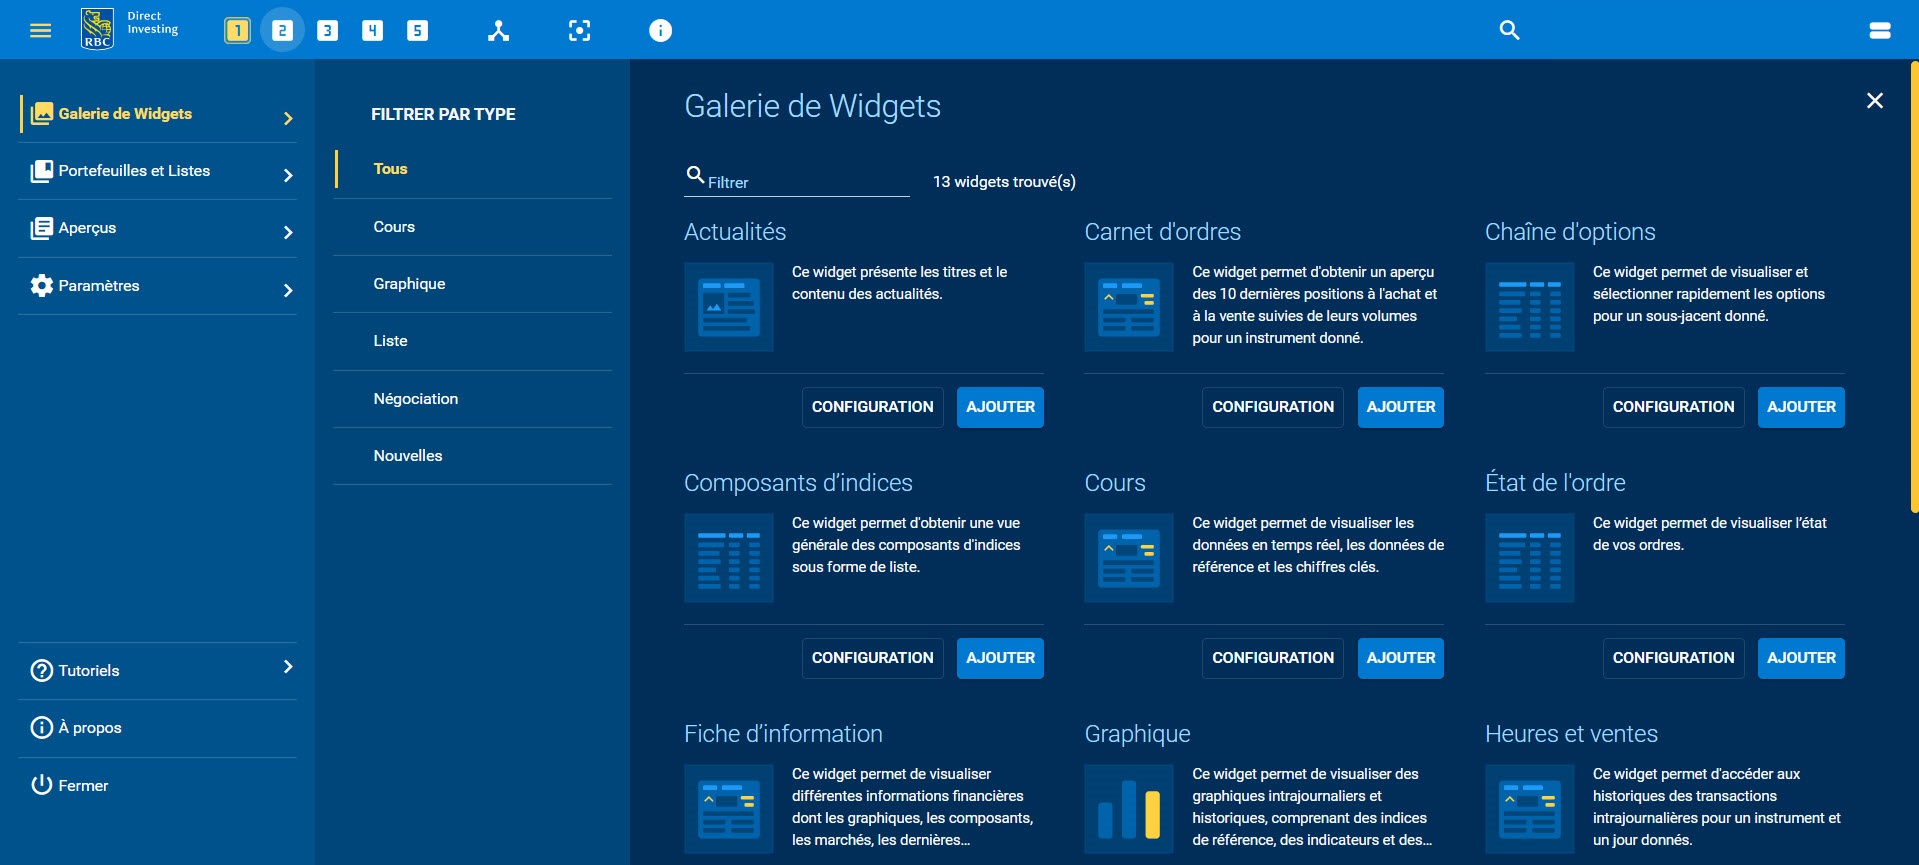Image resolution: width=1919 pixels, height=865 pixels.
Task: Configure the État de l'ordre widget
Action: click(x=1674, y=658)
